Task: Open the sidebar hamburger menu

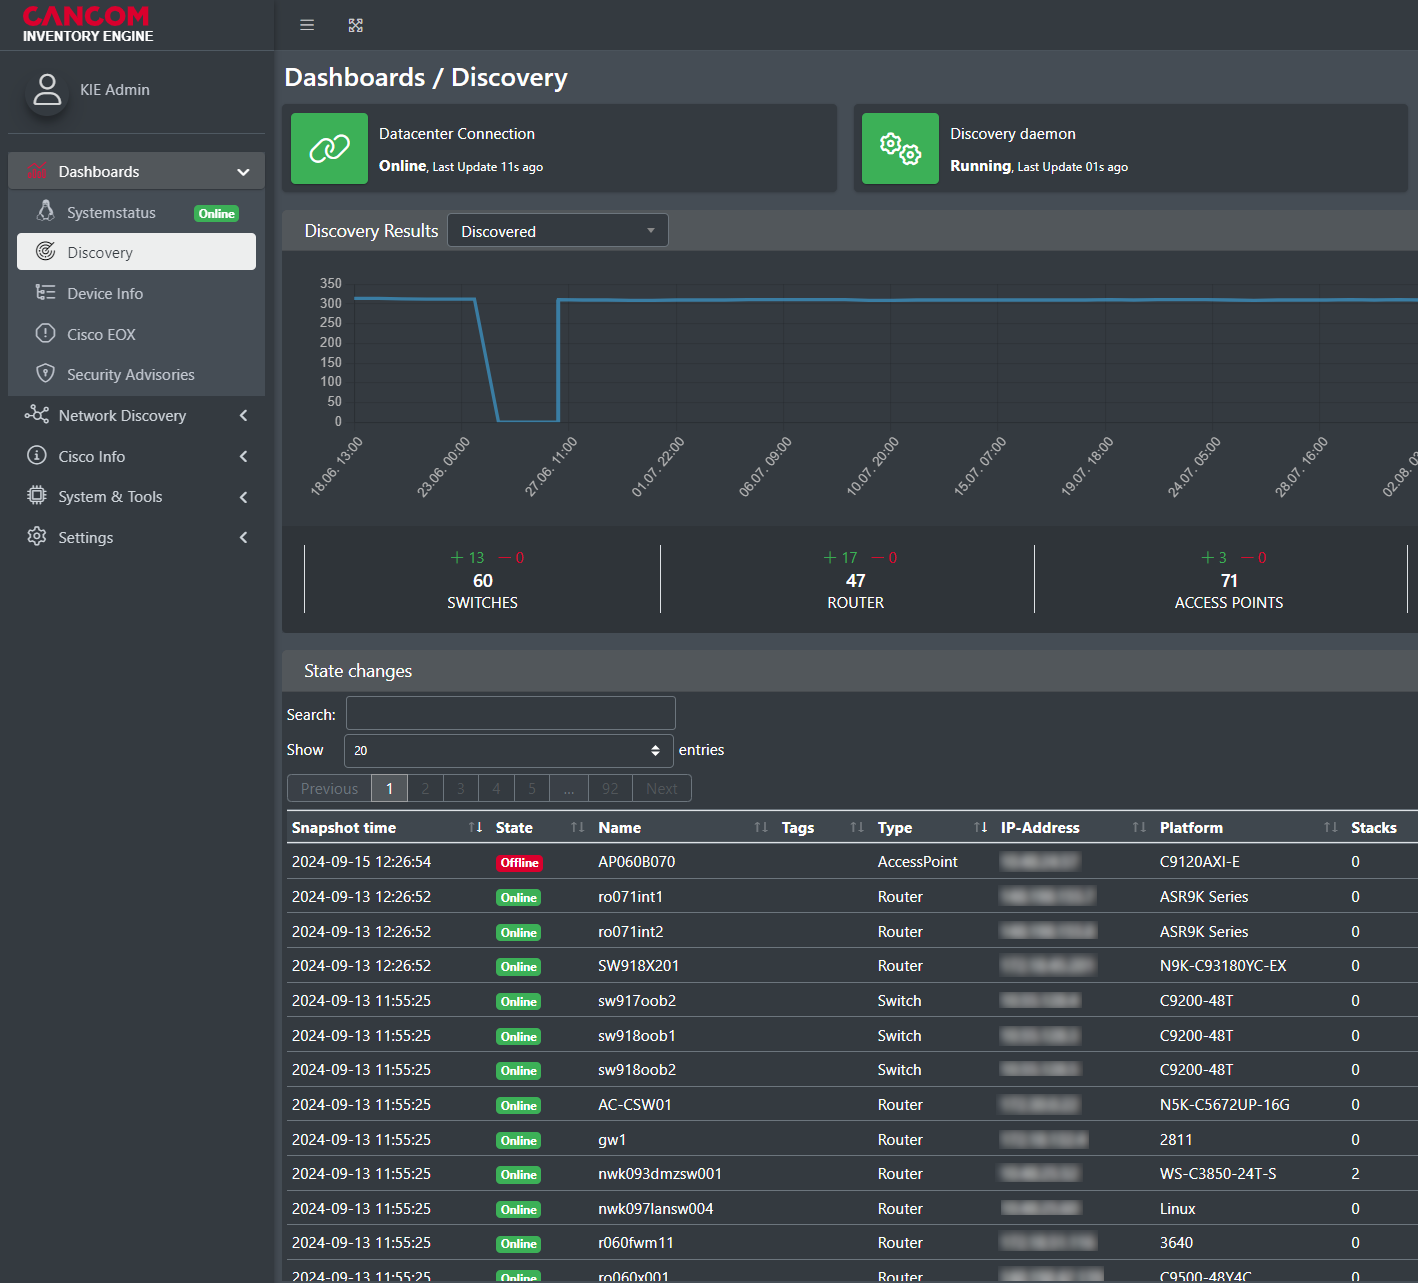Action: click(307, 24)
